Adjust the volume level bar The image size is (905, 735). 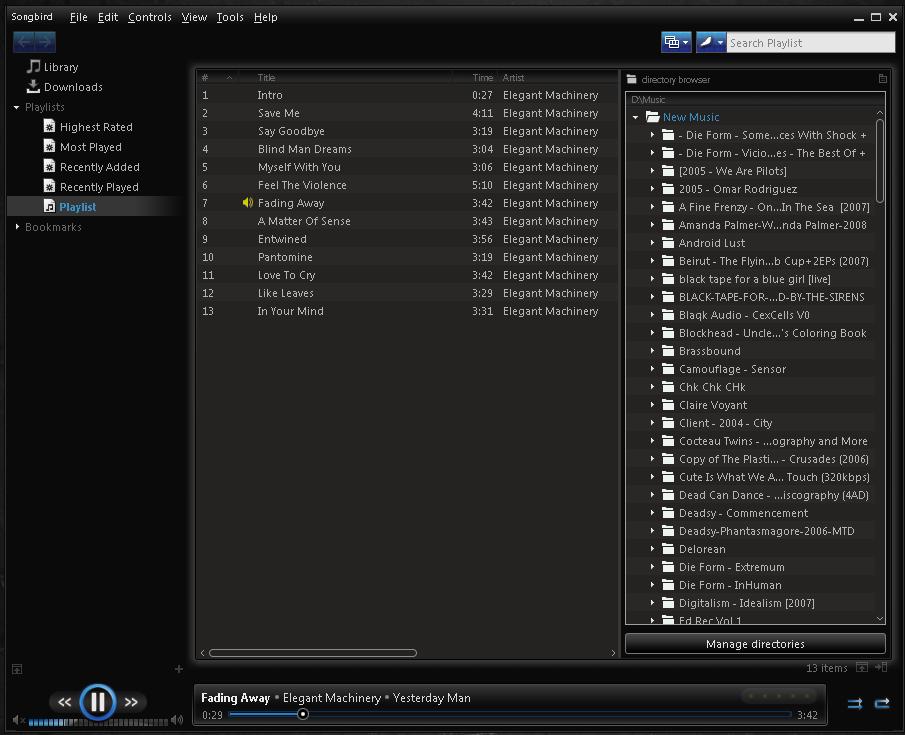(x=98, y=721)
